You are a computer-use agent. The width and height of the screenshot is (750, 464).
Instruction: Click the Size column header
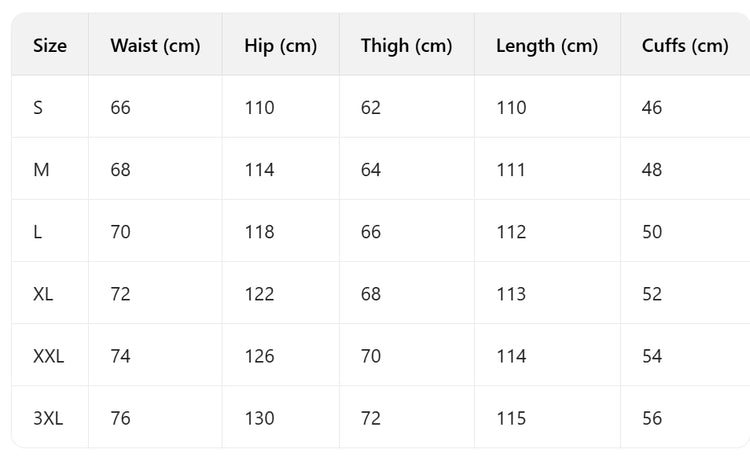pyautogui.click(x=50, y=45)
